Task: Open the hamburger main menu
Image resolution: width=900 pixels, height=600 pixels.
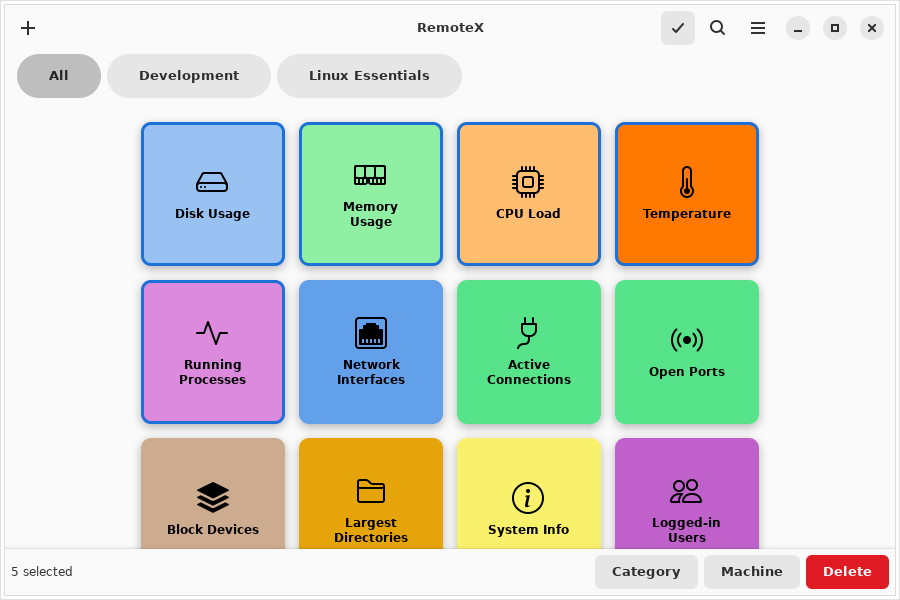Action: pos(758,28)
